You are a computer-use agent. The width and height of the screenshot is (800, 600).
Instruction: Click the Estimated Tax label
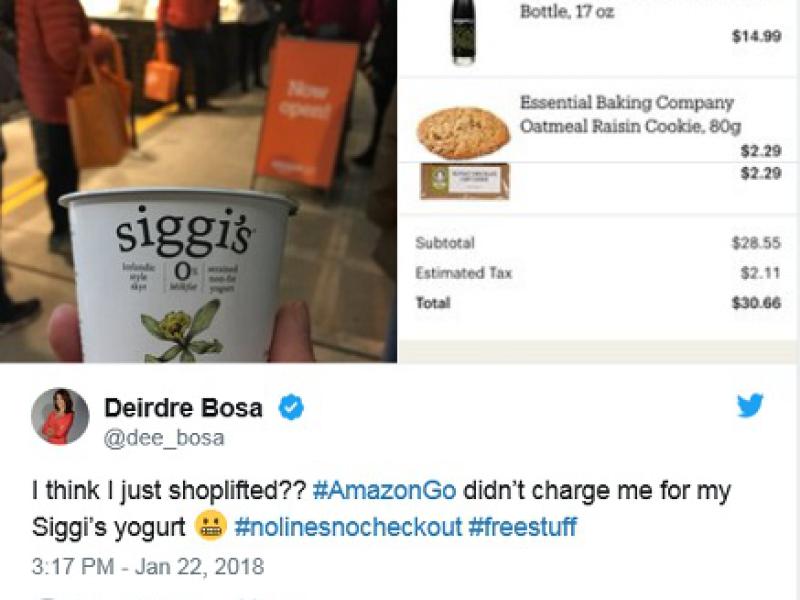tap(463, 273)
